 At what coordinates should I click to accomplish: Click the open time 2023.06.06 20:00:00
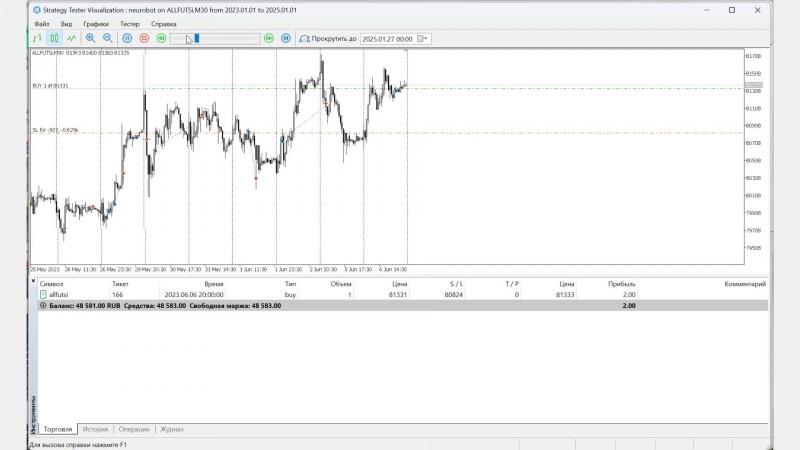click(194, 294)
